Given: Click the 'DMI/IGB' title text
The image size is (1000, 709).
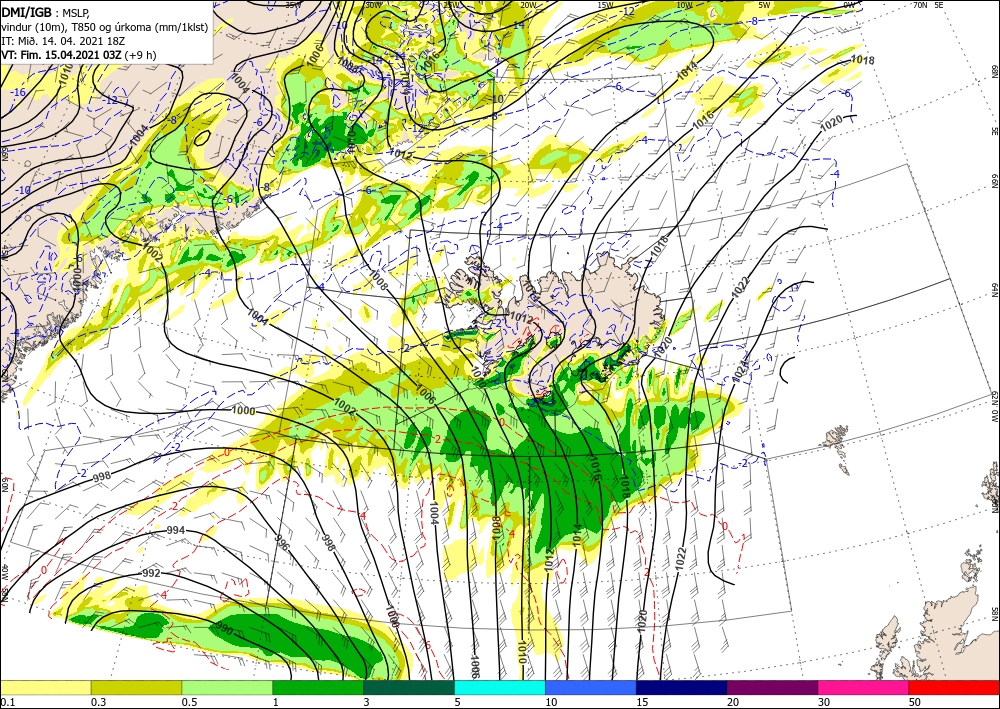Looking at the screenshot, I should pos(26,11).
